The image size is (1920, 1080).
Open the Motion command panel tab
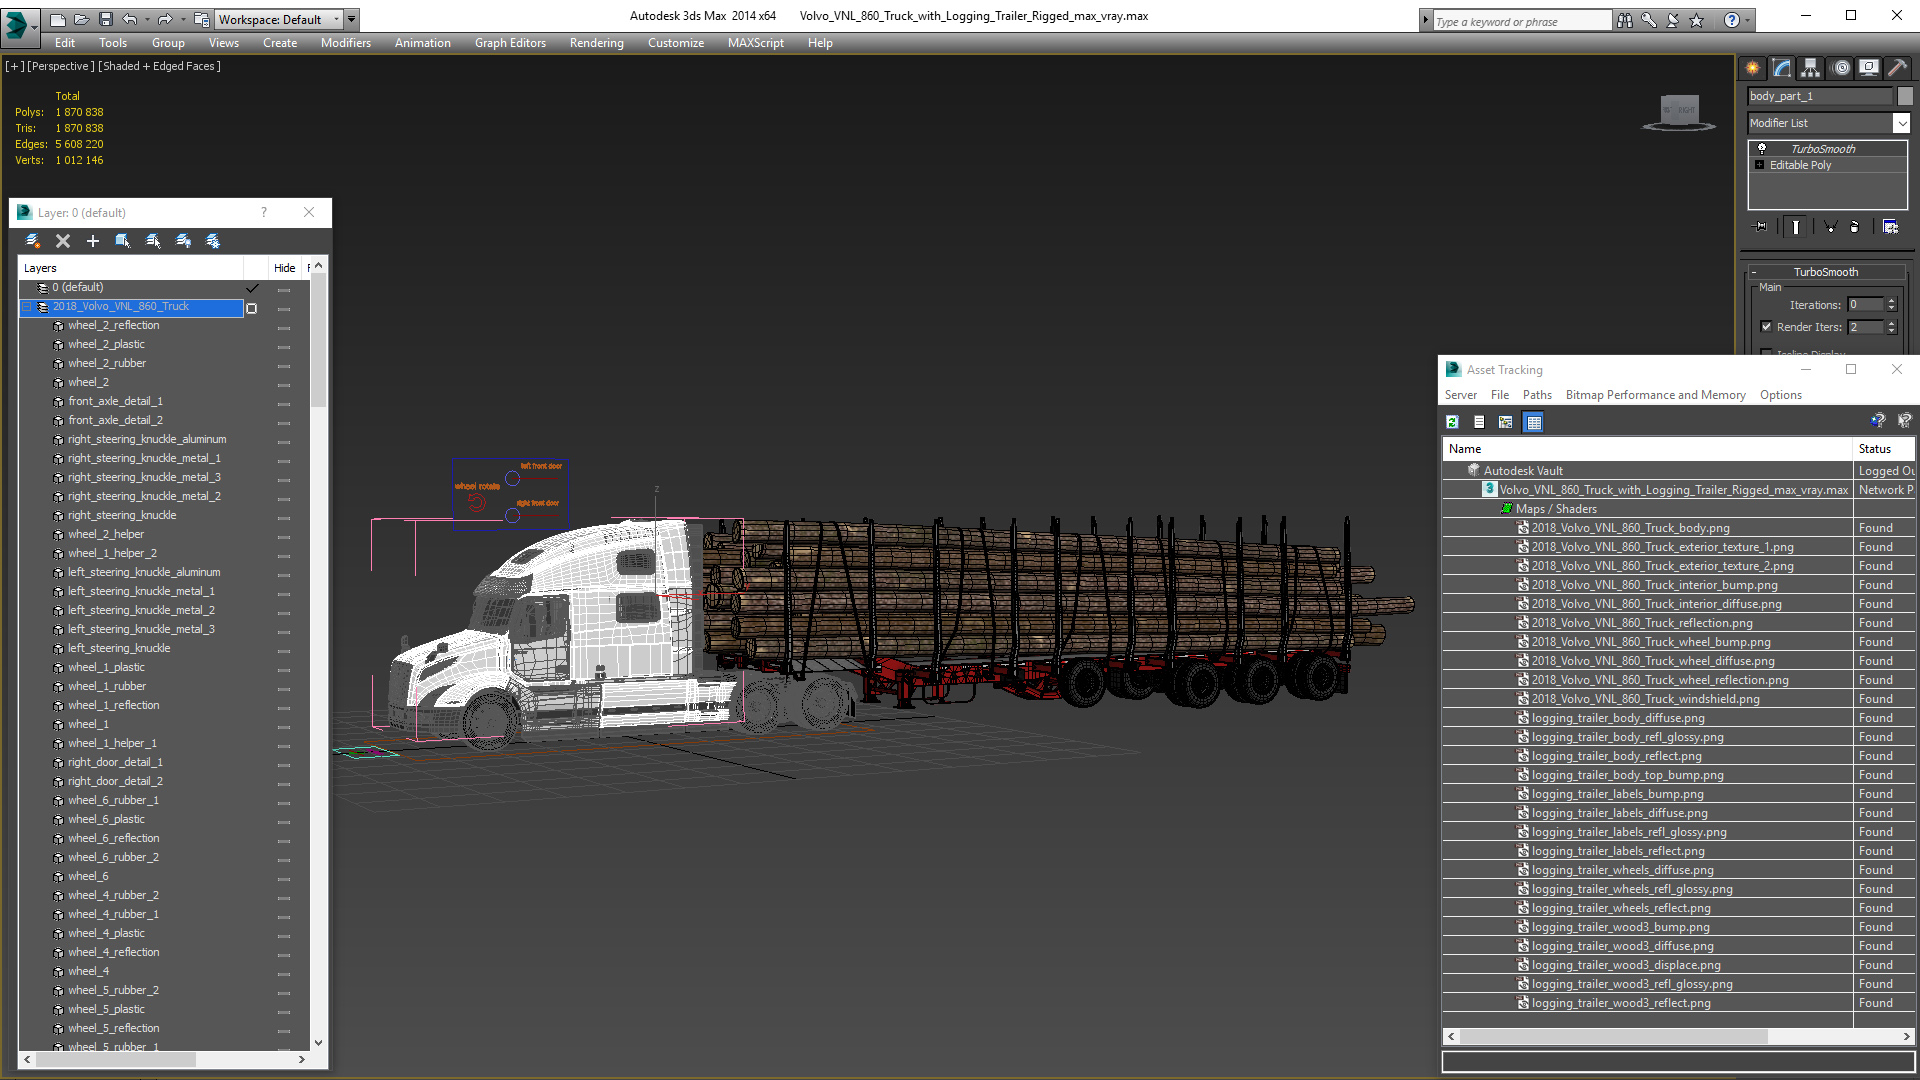1841,68
